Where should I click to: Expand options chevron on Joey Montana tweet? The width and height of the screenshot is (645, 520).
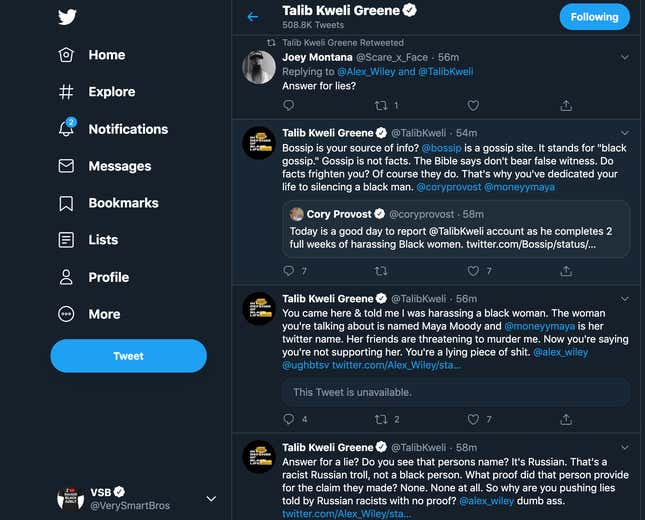[x=624, y=57]
